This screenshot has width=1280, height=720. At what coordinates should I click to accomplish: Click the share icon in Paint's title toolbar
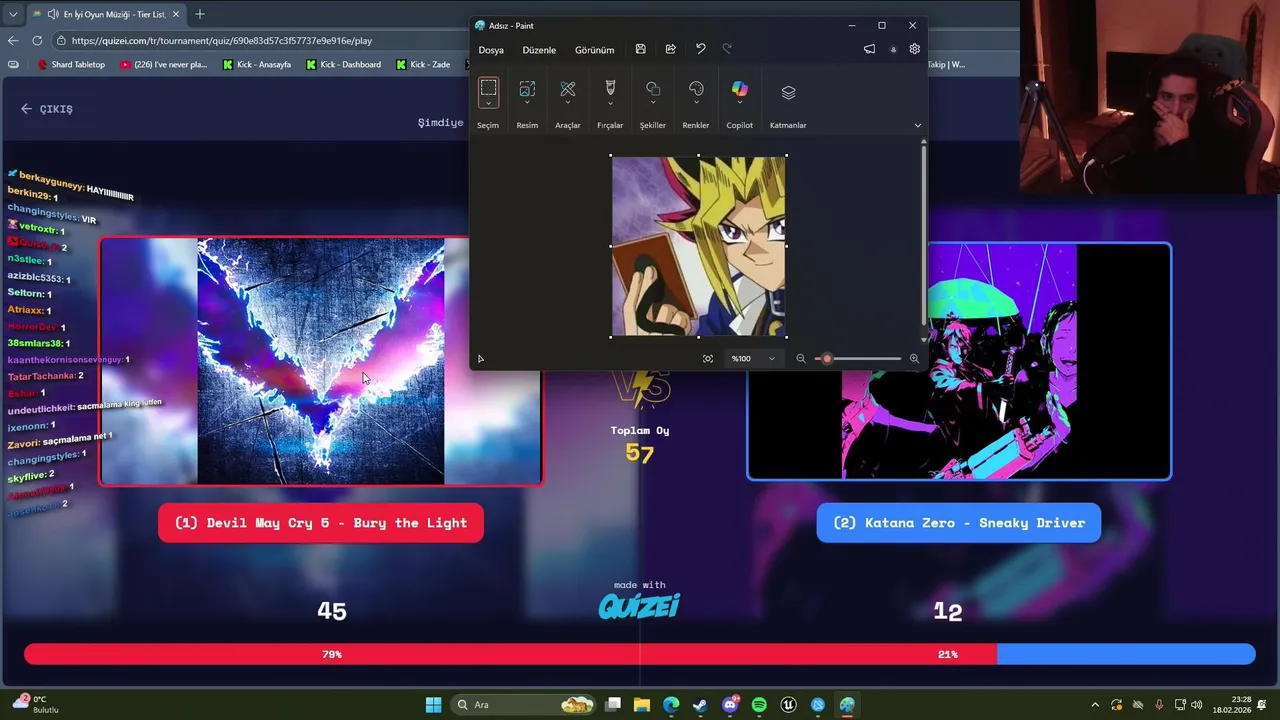click(x=671, y=49)
